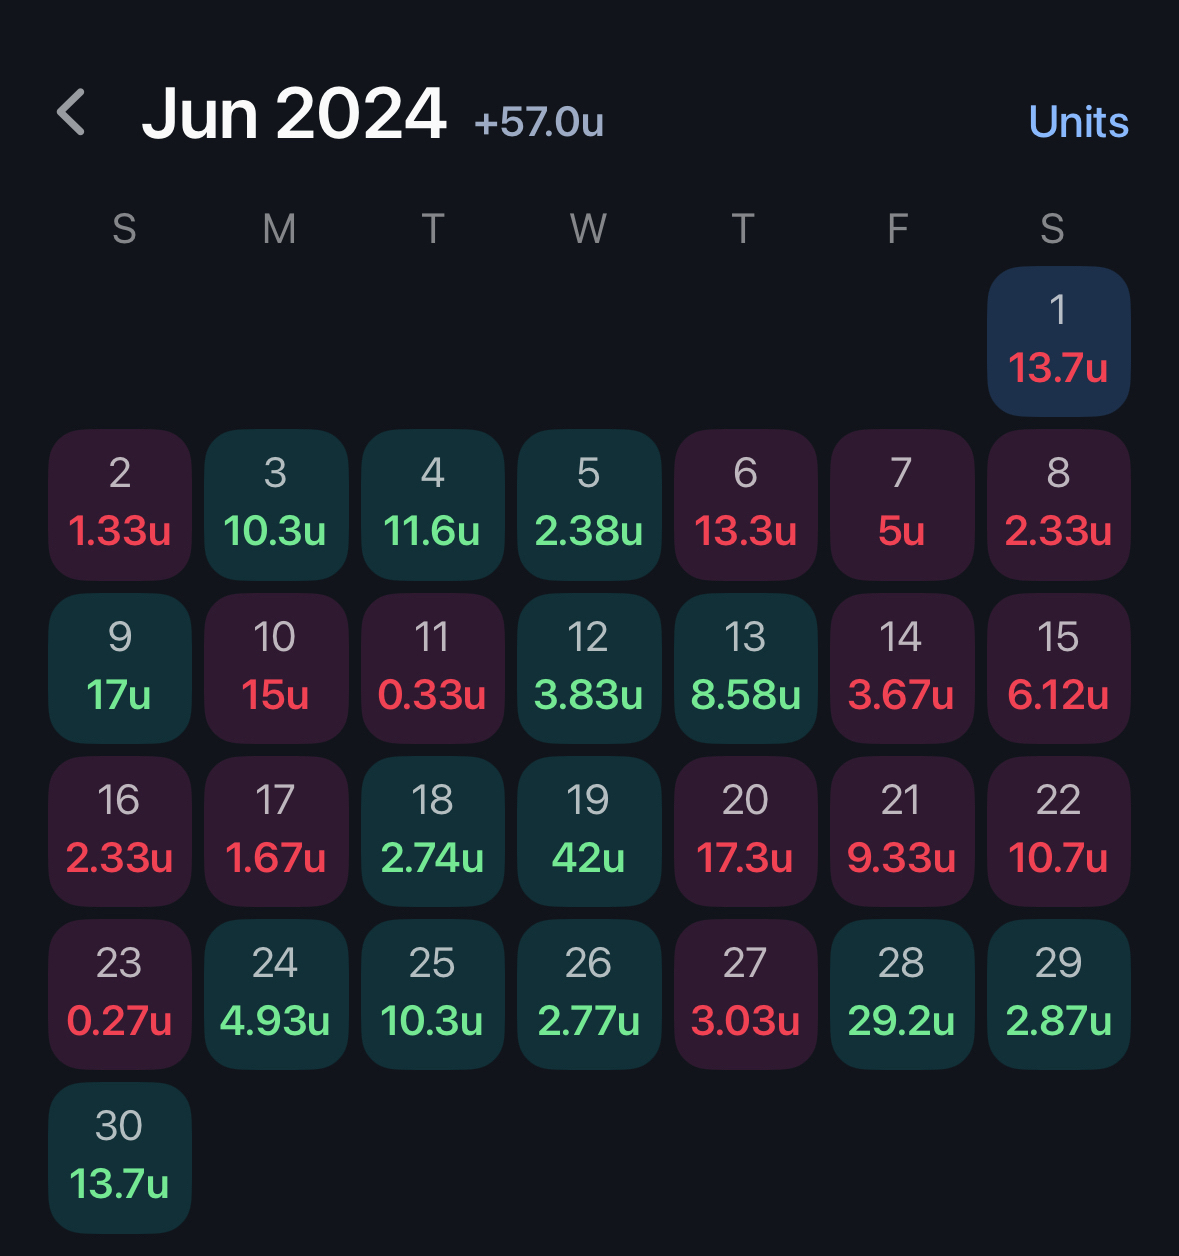Select day 28 with 29.2u
1179x1256 pixels.
click(902, 994)
